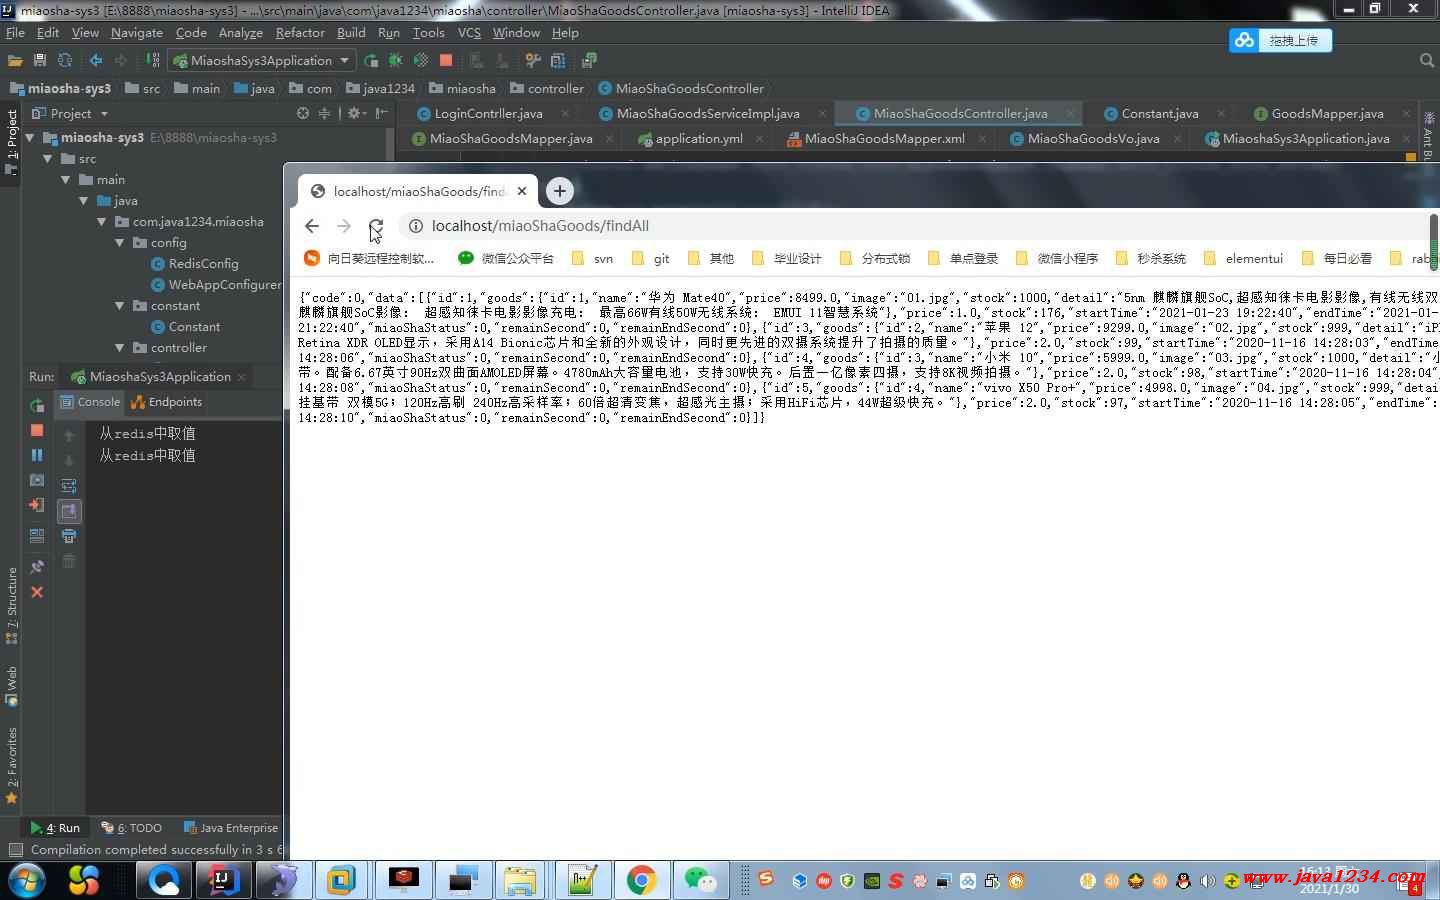Click the Print console output icon
This screenshot has width=1440, height=900.
69,536
